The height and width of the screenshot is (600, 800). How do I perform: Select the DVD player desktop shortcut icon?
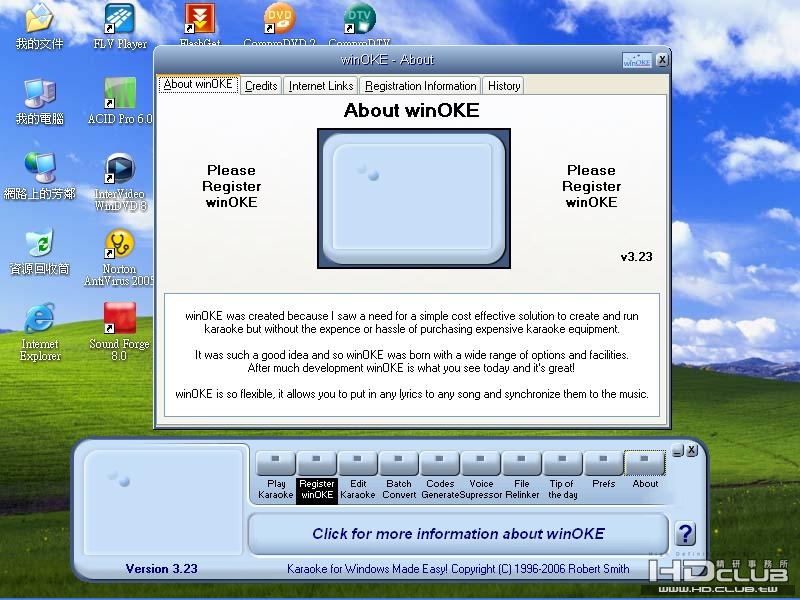tap(280, 24)
